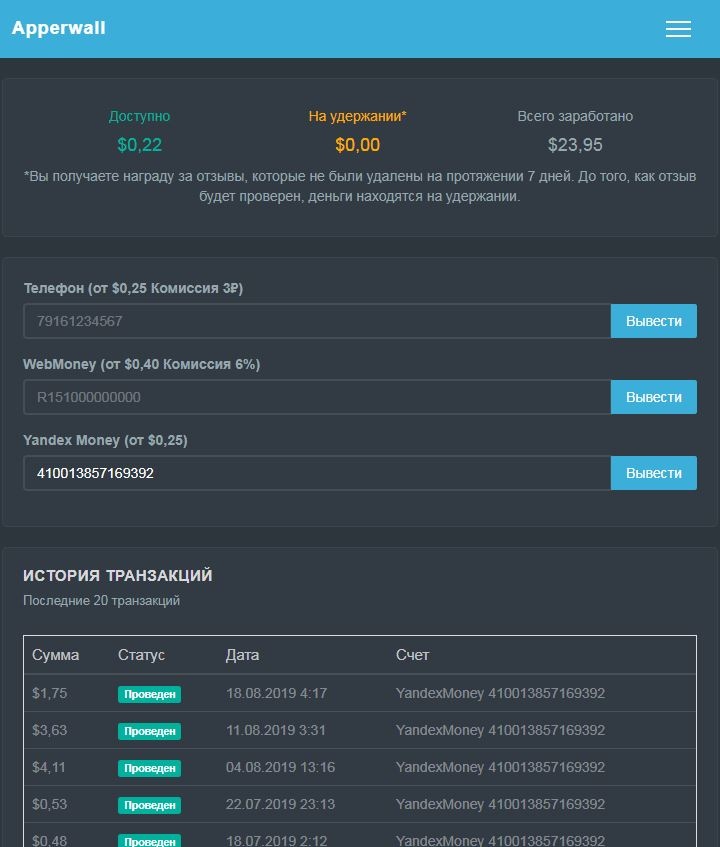Click the phone number input field

(x=317, y=321)
